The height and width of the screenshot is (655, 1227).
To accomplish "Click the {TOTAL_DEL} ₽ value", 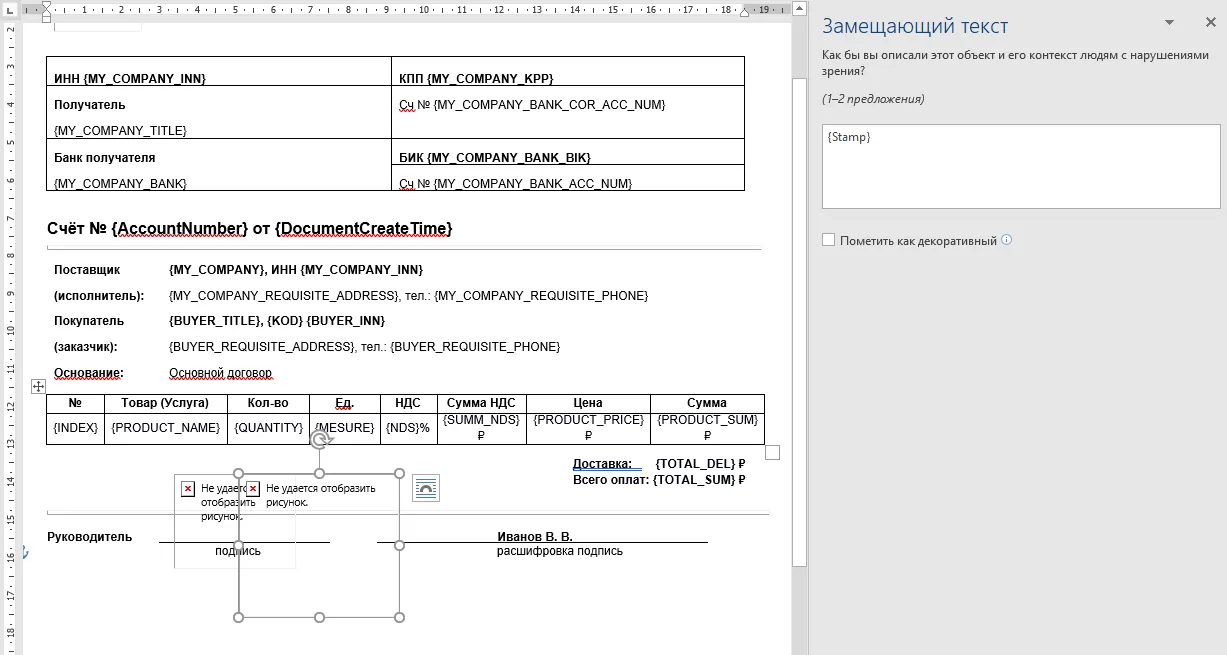I will [701, 464].
